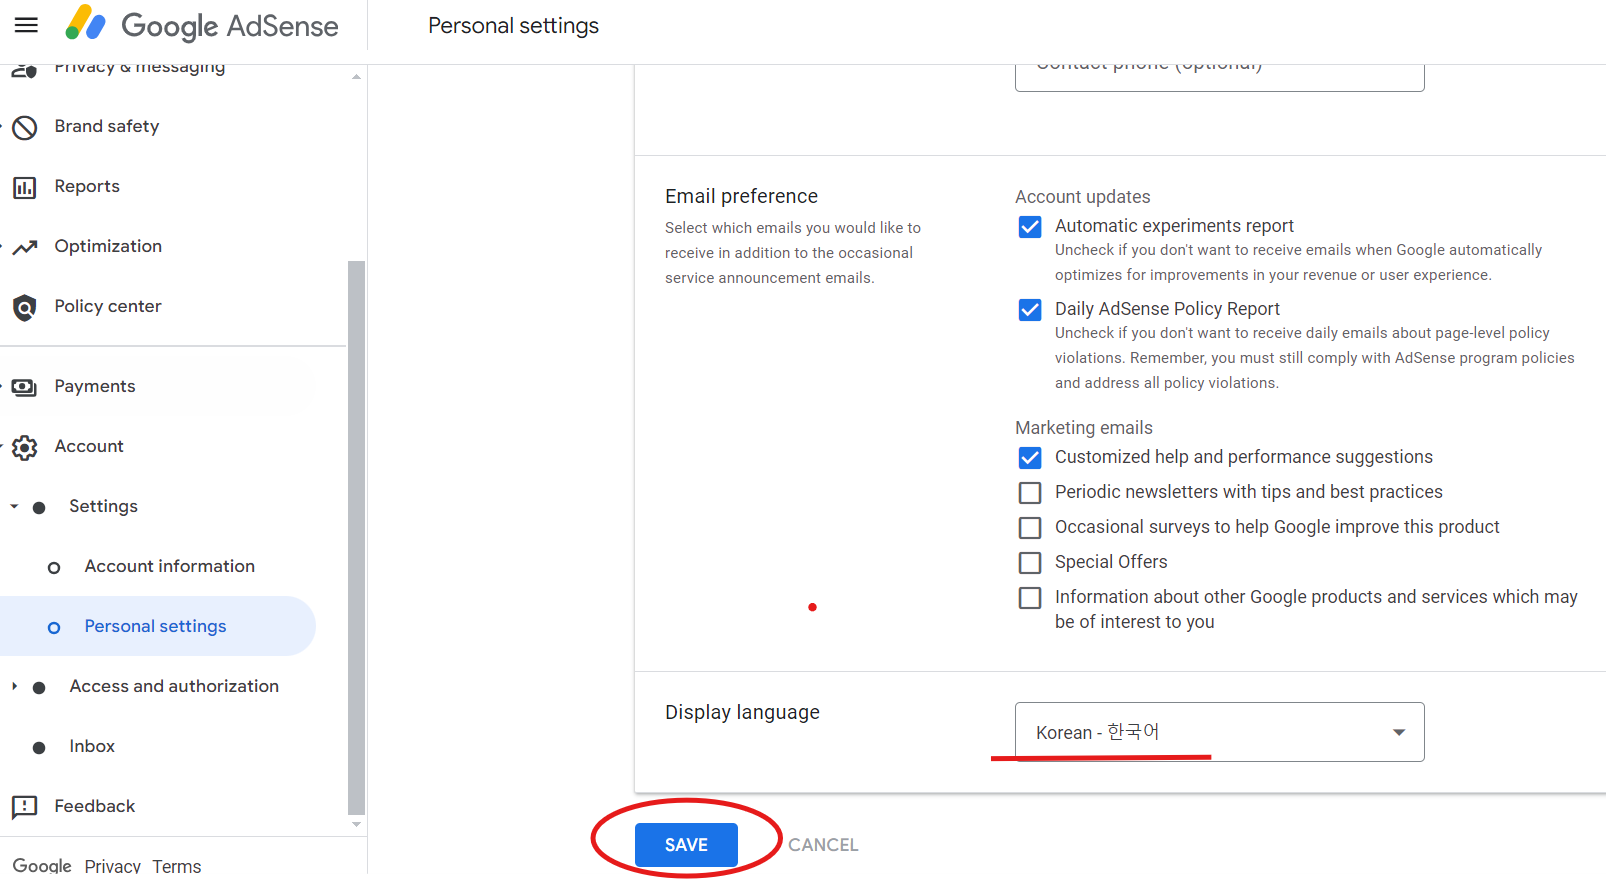Open Account menu item
This screenshot has height=879, width=1606.
[89, 446]
